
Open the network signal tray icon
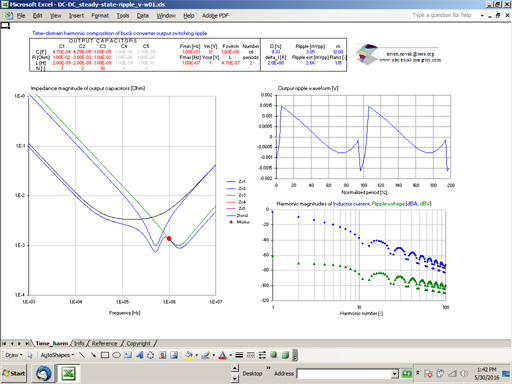click(452, 374)
